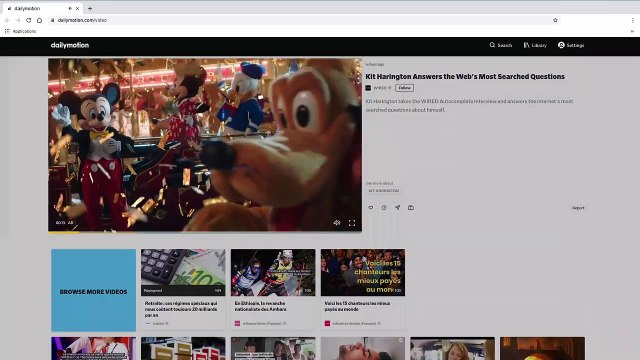Open calculator and euro notes video thumbnail
640x360 pixels.
(x=183, y=273)
